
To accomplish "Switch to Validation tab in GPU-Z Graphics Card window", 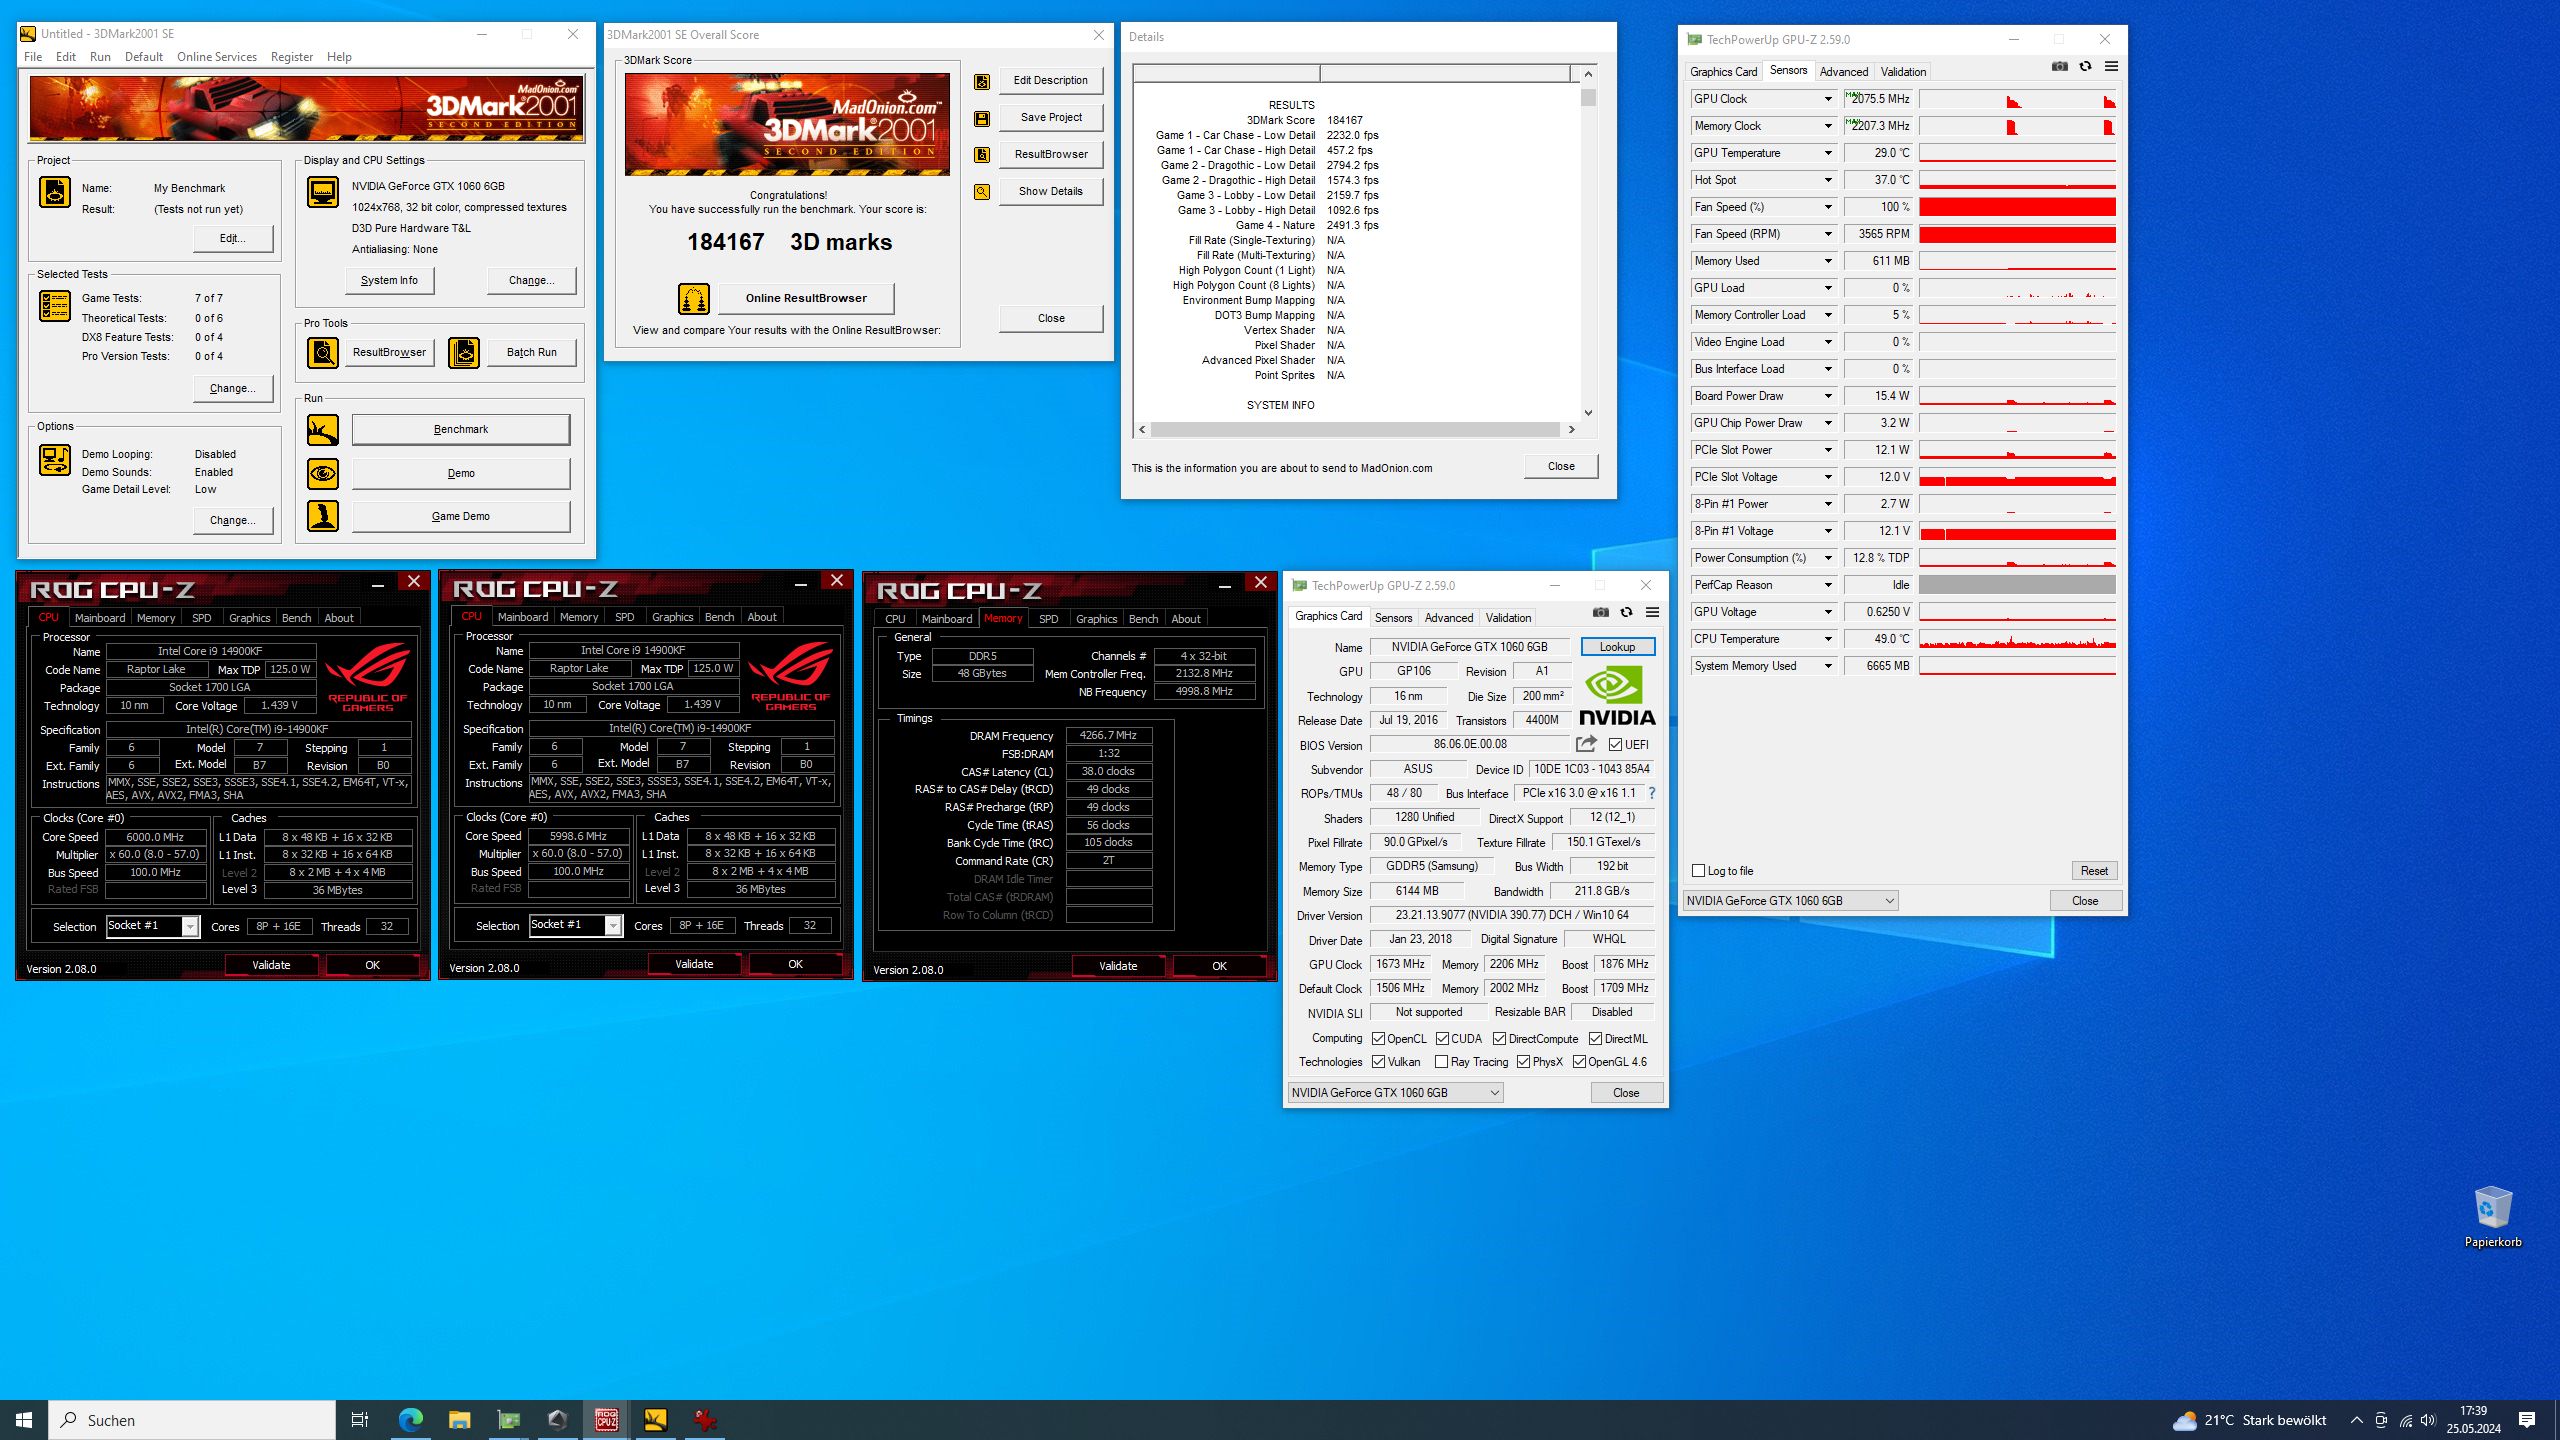I will [x=1507, y=618].
